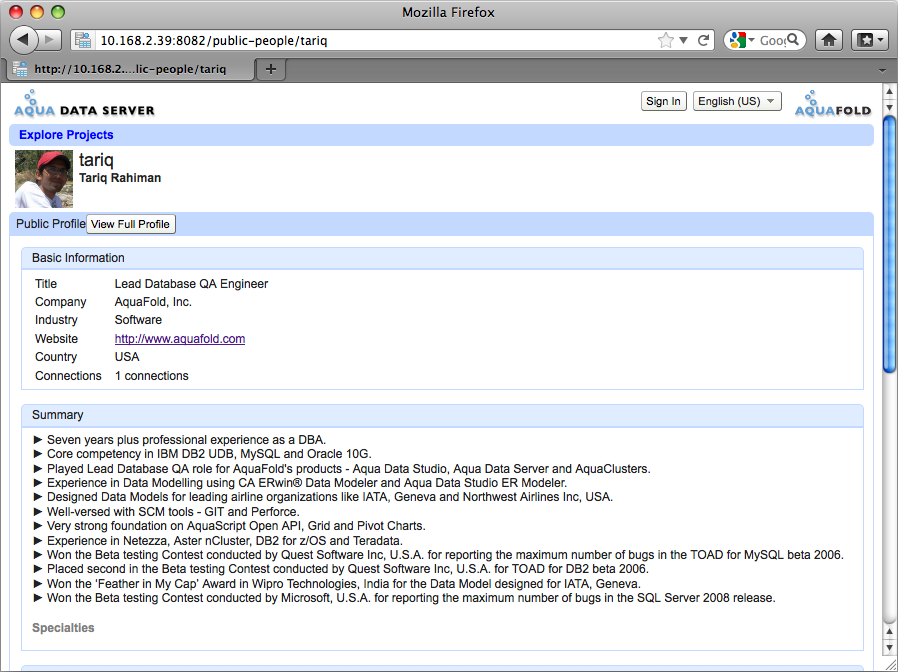
Task: Go forward with the forward arrow button
Action: coord(50,40)
